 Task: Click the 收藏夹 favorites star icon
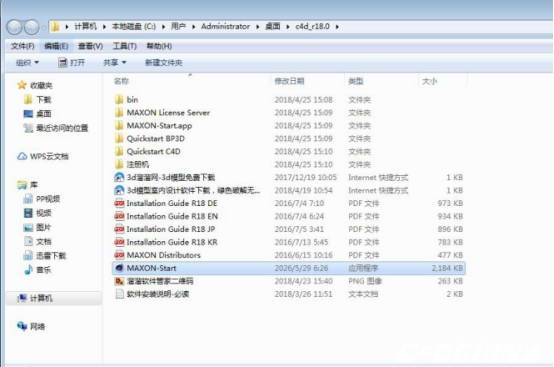coord(22,85)
